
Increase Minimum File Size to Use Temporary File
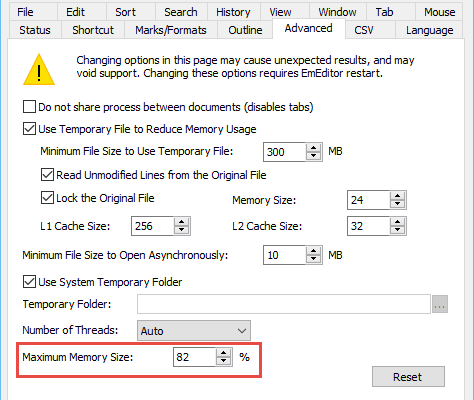[x=313, y=148]
